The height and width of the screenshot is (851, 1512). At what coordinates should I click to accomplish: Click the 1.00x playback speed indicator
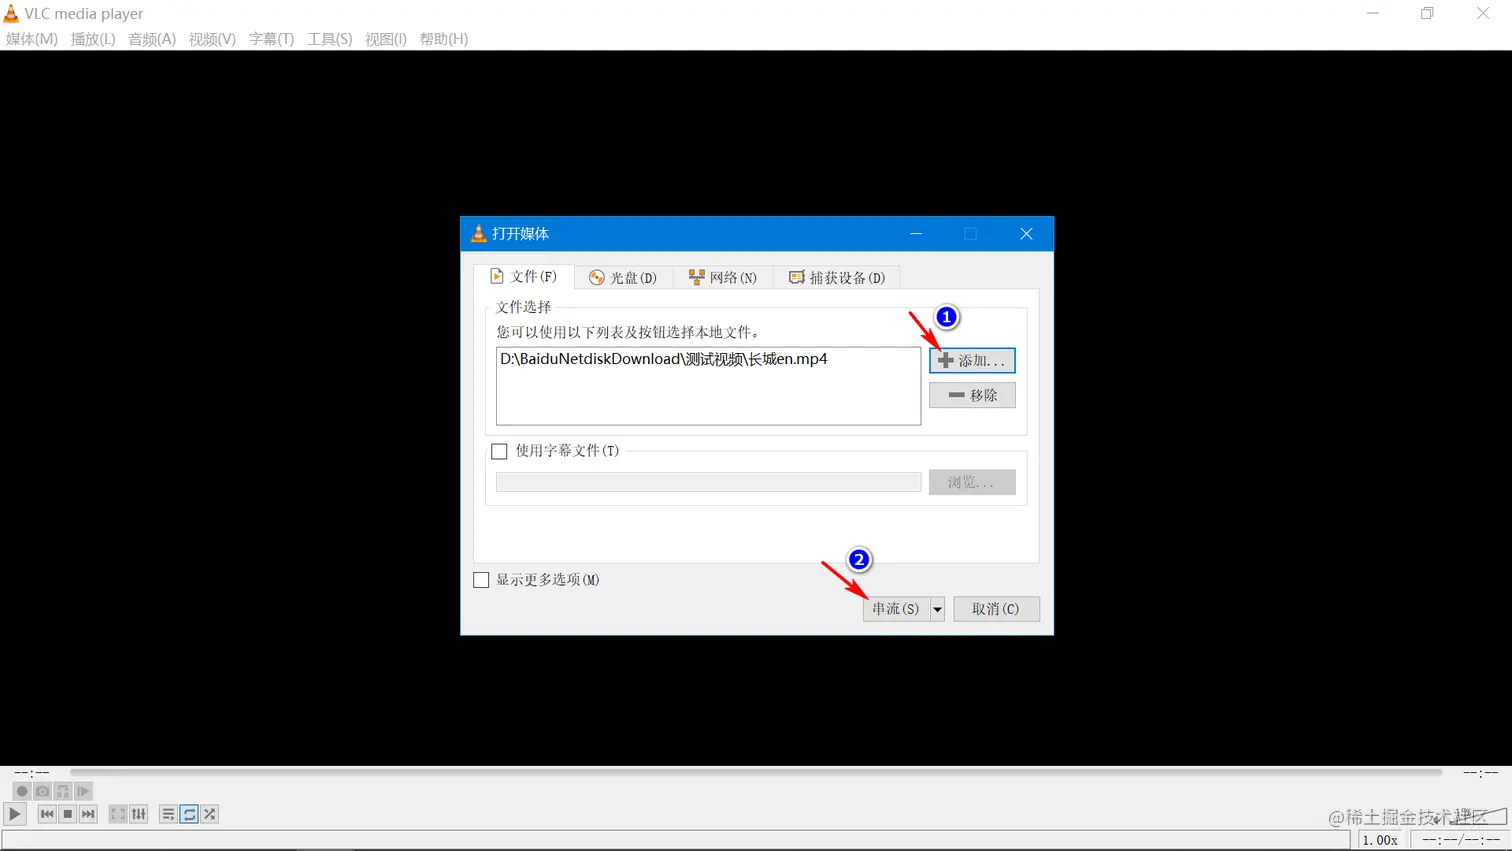click(x=1380, y=840)
